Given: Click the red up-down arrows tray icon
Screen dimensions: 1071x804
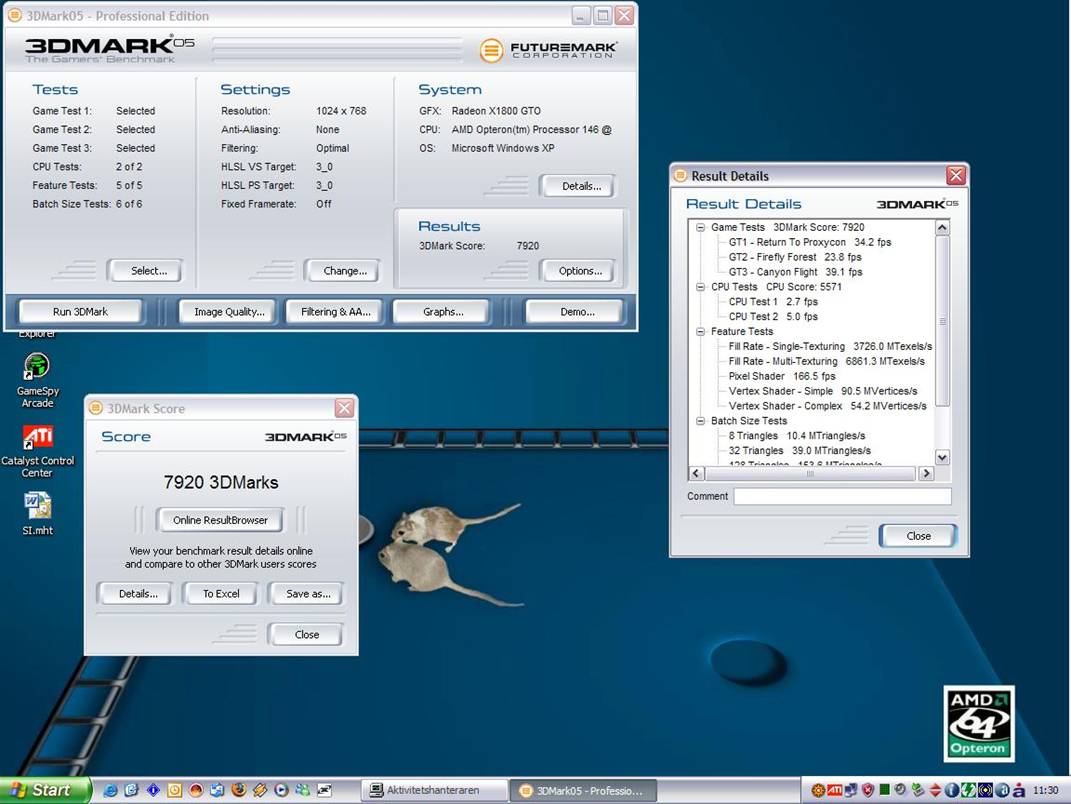Looking at the screenshot, I should click(x=935, y=790).
